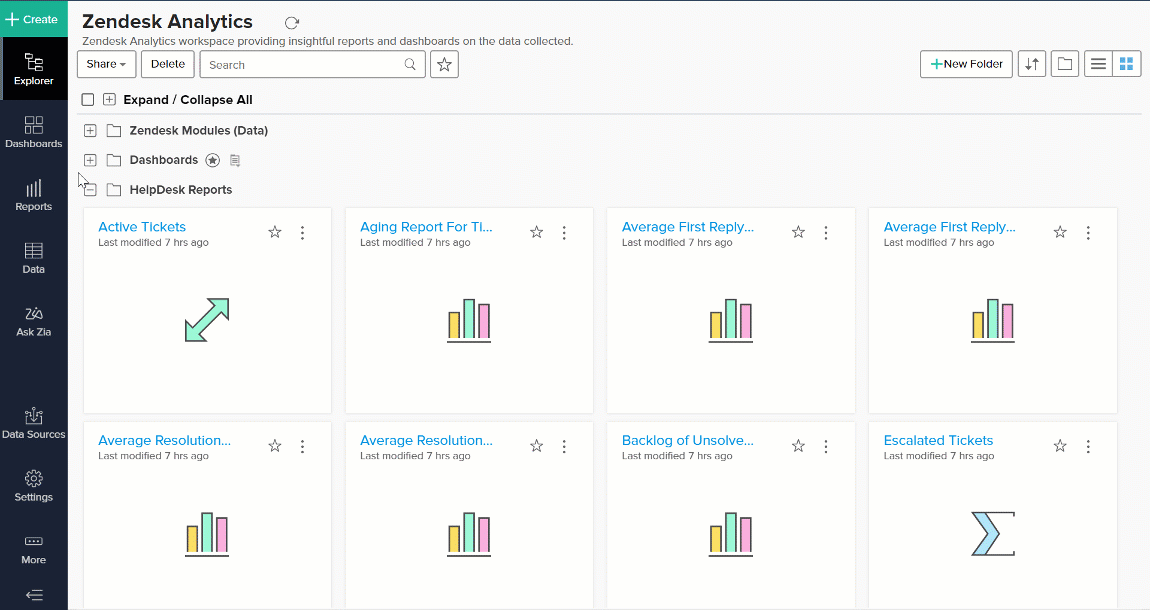The width and height of the screenshot is (1150, 610).
Task: Open Active Tickets more options menu
Action: (x=302, y=232)
